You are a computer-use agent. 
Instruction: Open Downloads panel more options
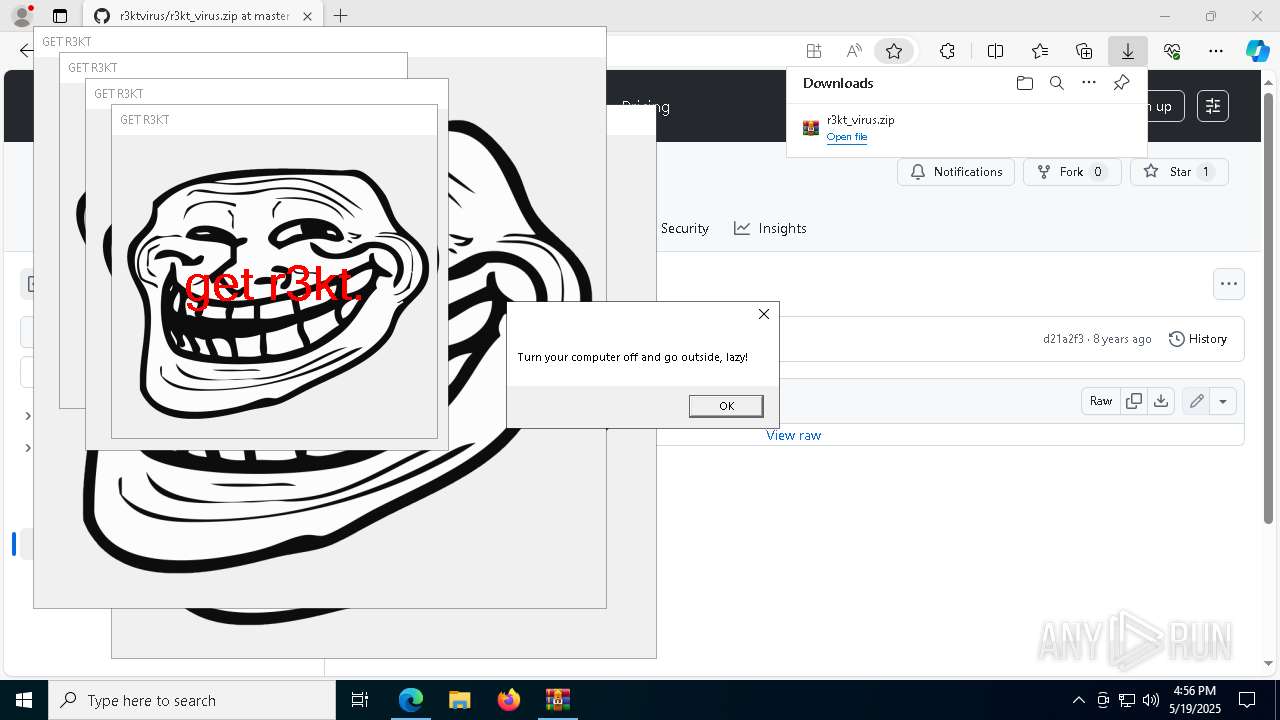coord(1089,83)
